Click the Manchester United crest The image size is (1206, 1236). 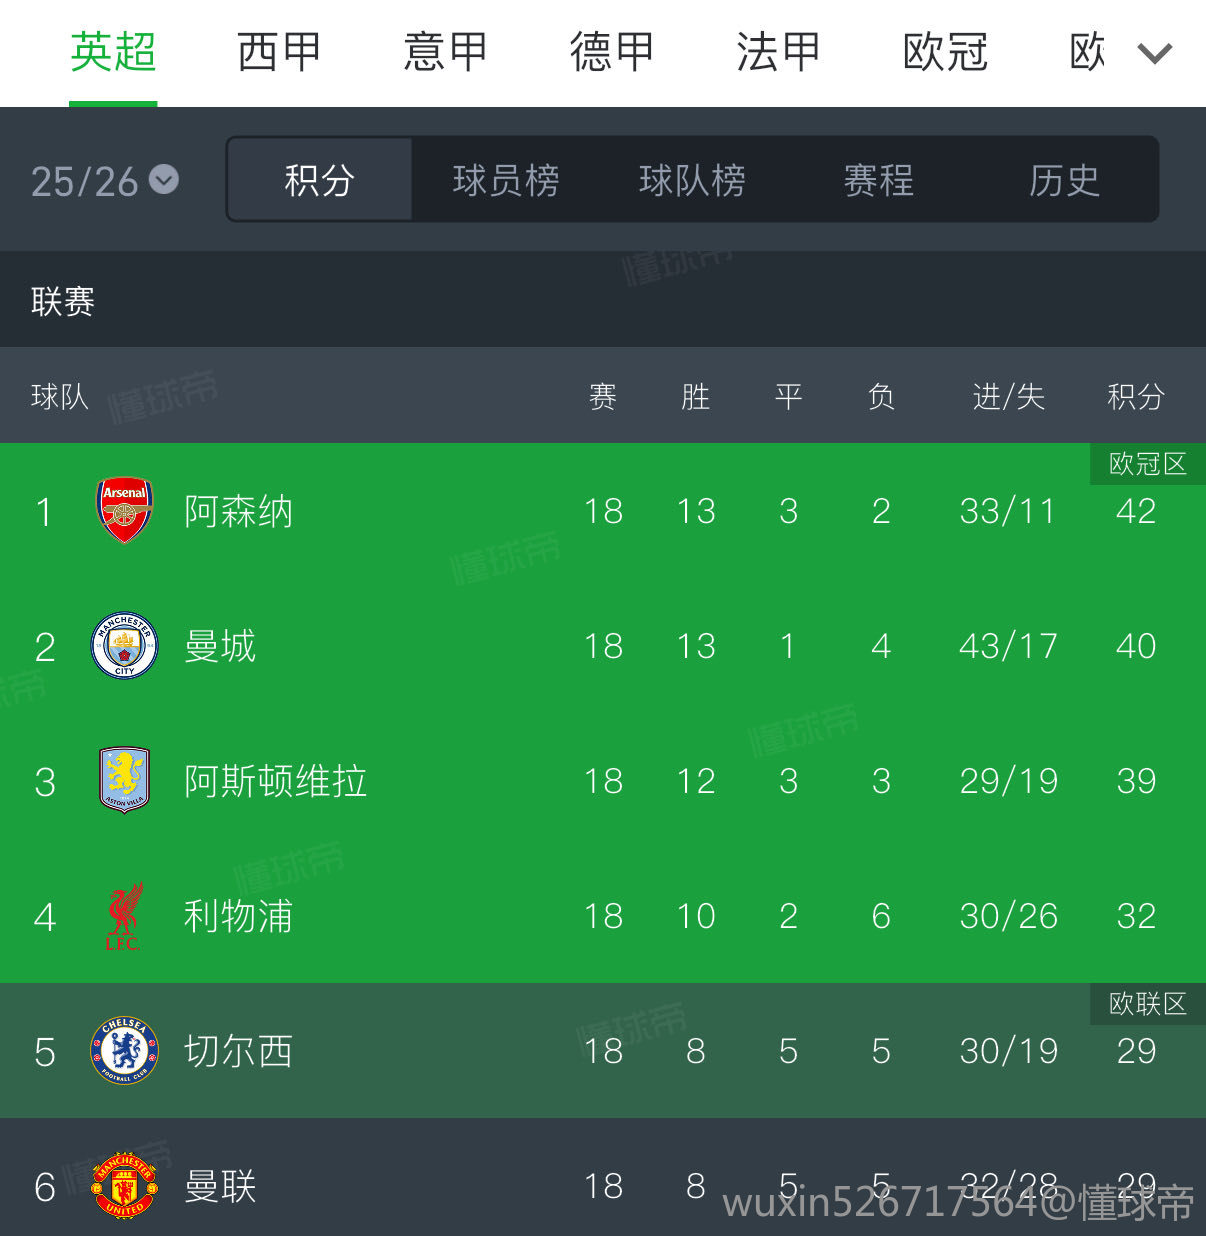pyautogui.click(x=124, y=1186)
